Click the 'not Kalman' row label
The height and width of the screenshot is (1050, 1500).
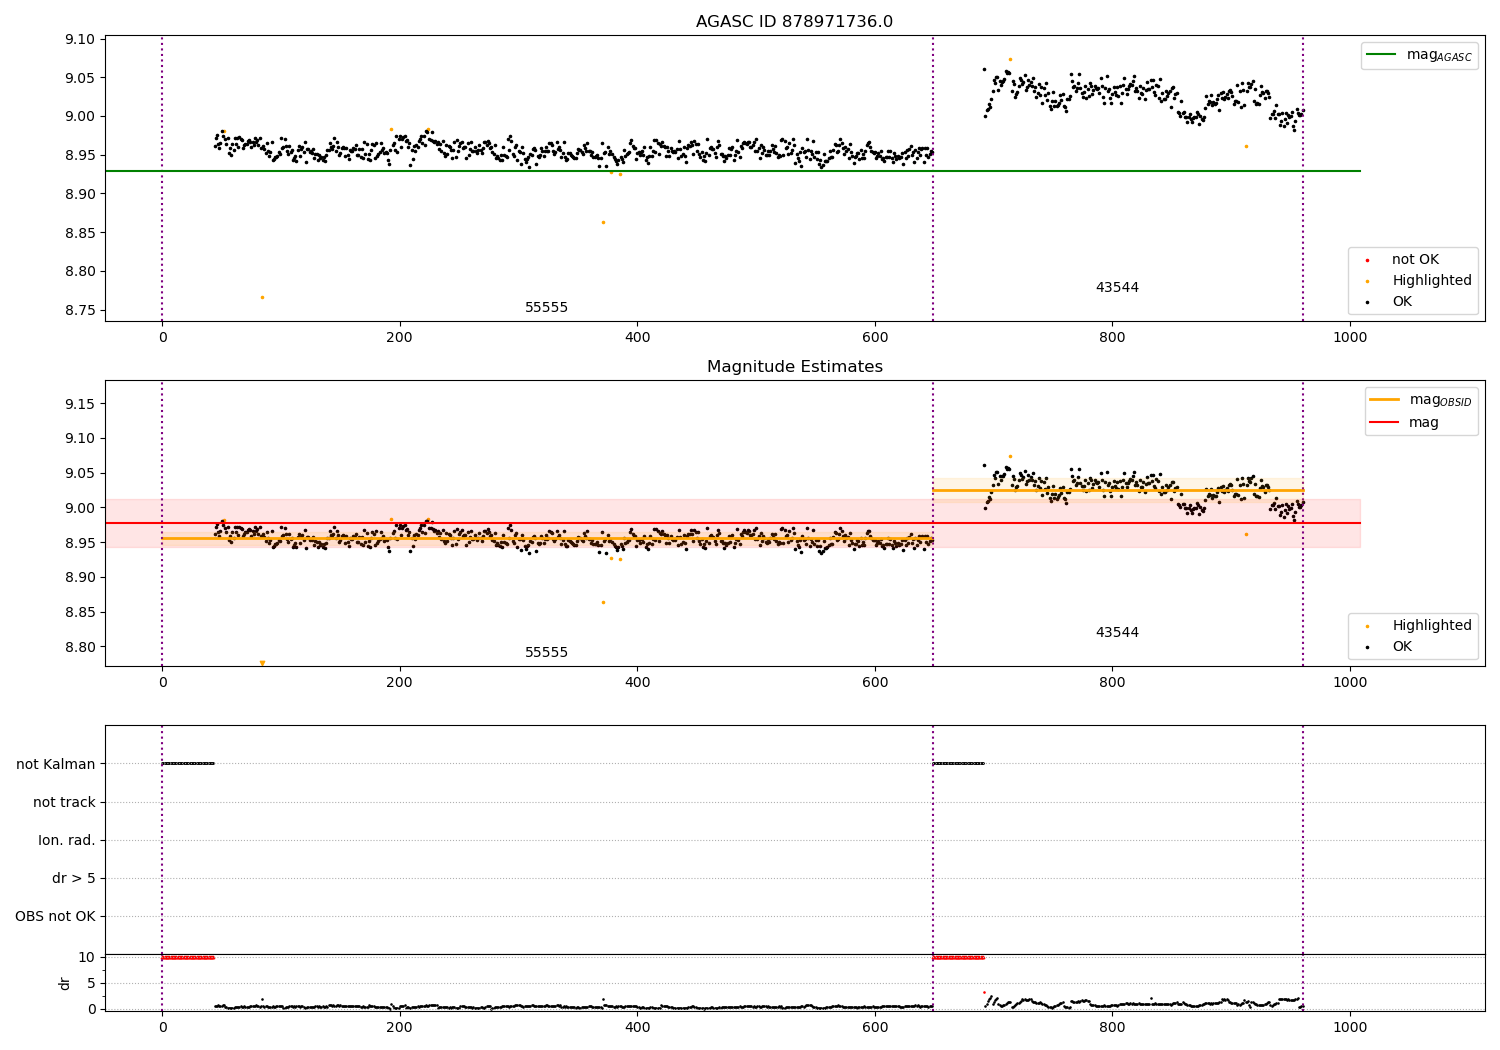(x=56, y=764)
